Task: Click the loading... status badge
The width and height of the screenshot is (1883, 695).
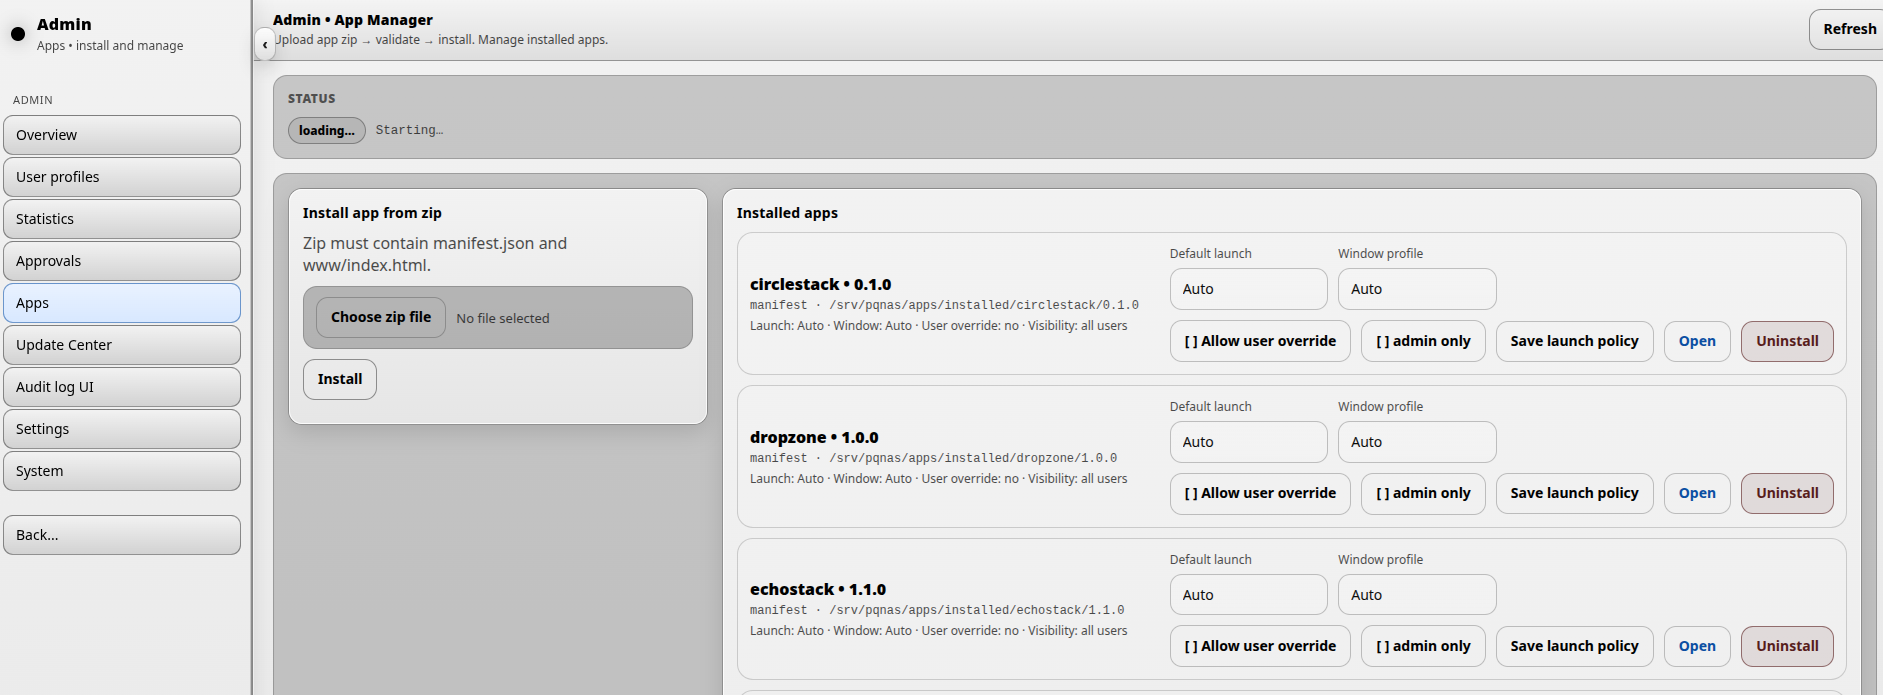Action: (327, 130)
